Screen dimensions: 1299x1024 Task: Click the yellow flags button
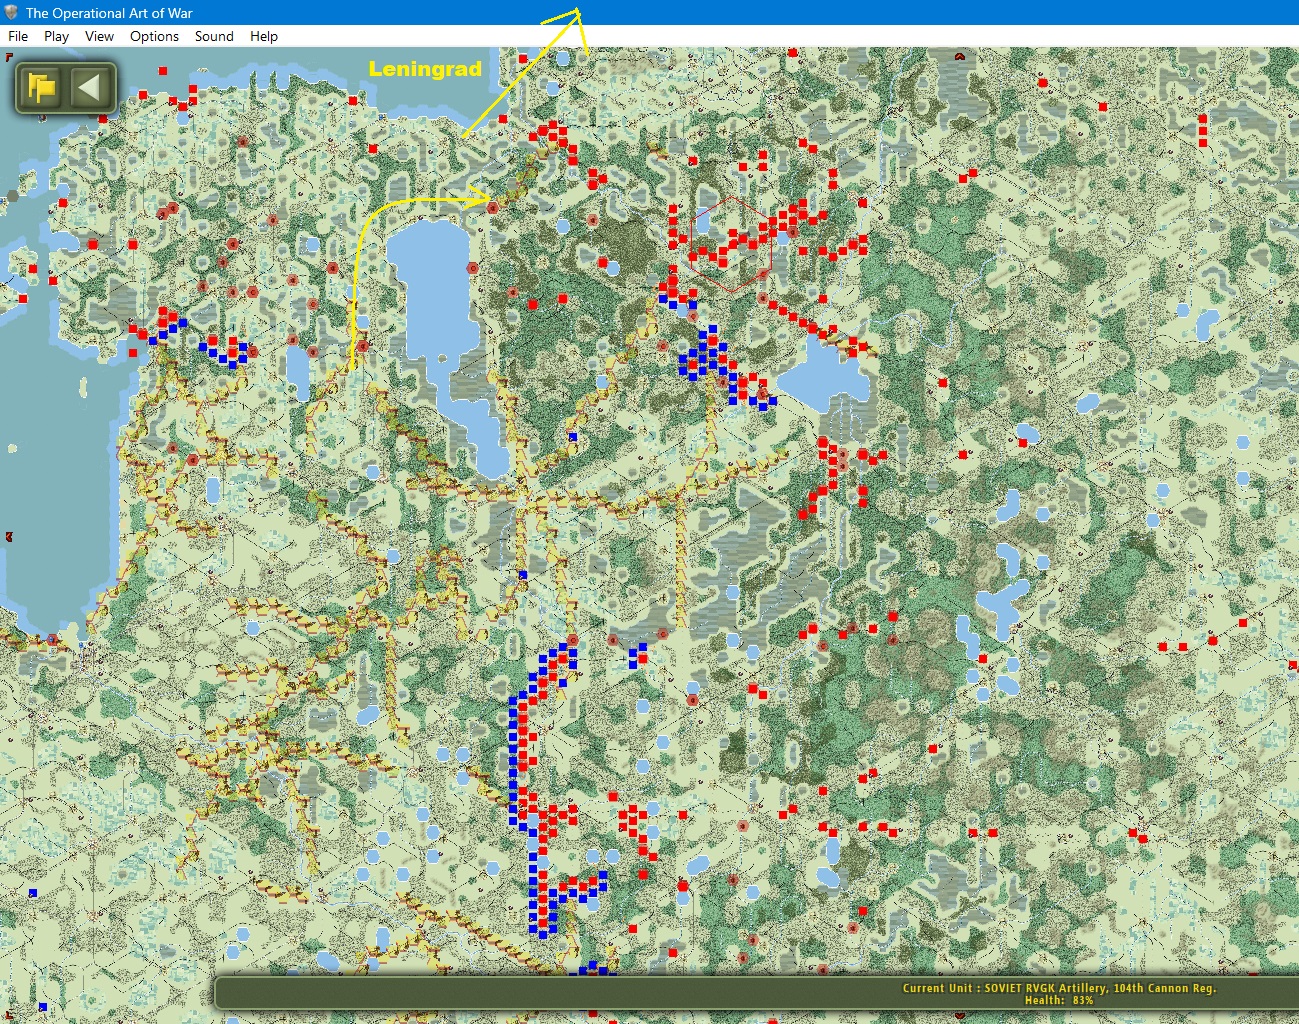41,88
